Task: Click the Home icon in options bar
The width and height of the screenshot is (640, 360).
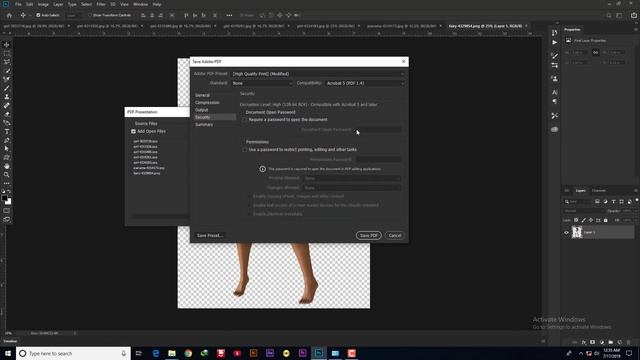Action: tap(9, 15)
